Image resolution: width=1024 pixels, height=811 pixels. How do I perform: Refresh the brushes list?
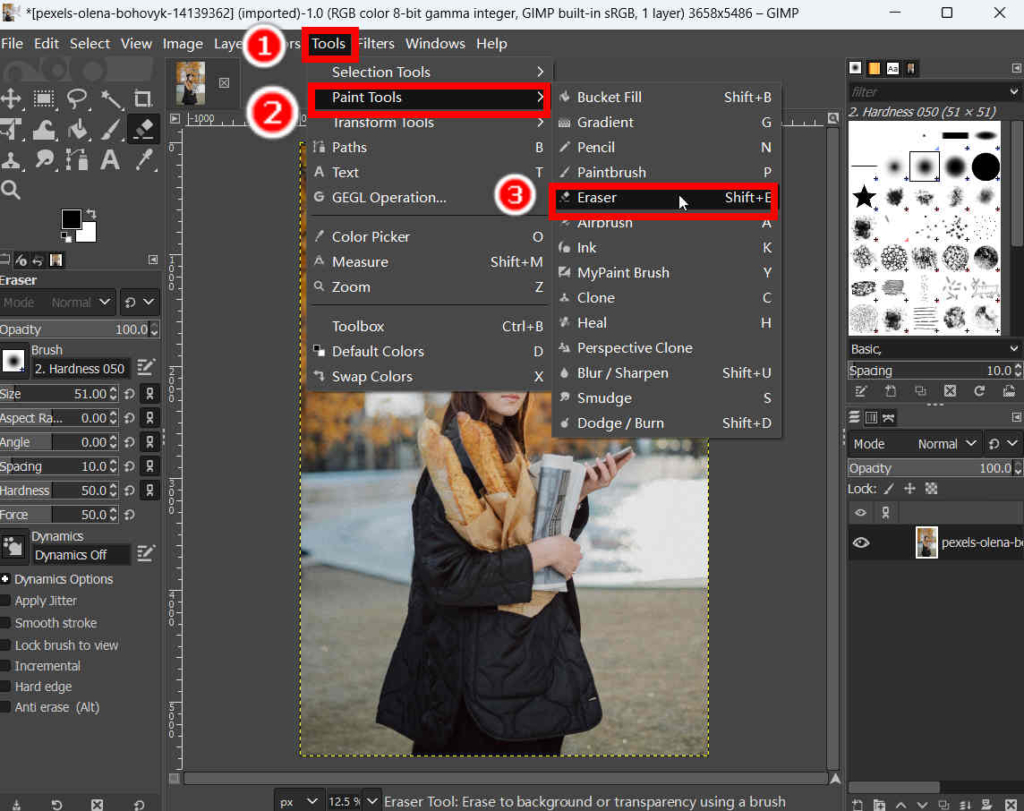click(980, 391)
